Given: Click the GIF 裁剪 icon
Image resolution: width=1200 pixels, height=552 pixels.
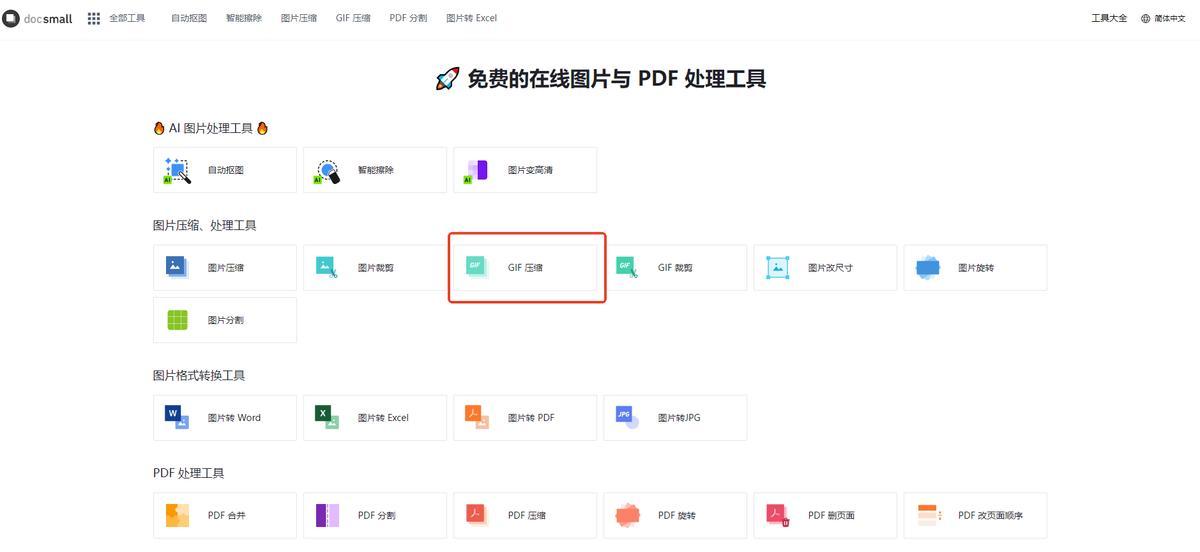Looking at the screenshot, I should pos(627,267).
